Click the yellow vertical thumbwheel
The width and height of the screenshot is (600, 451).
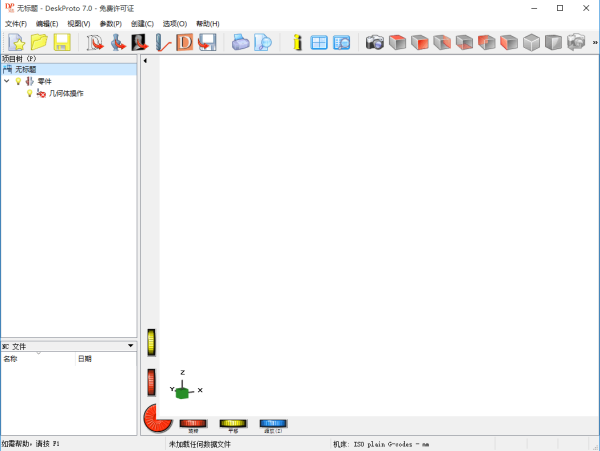[151, 342]
